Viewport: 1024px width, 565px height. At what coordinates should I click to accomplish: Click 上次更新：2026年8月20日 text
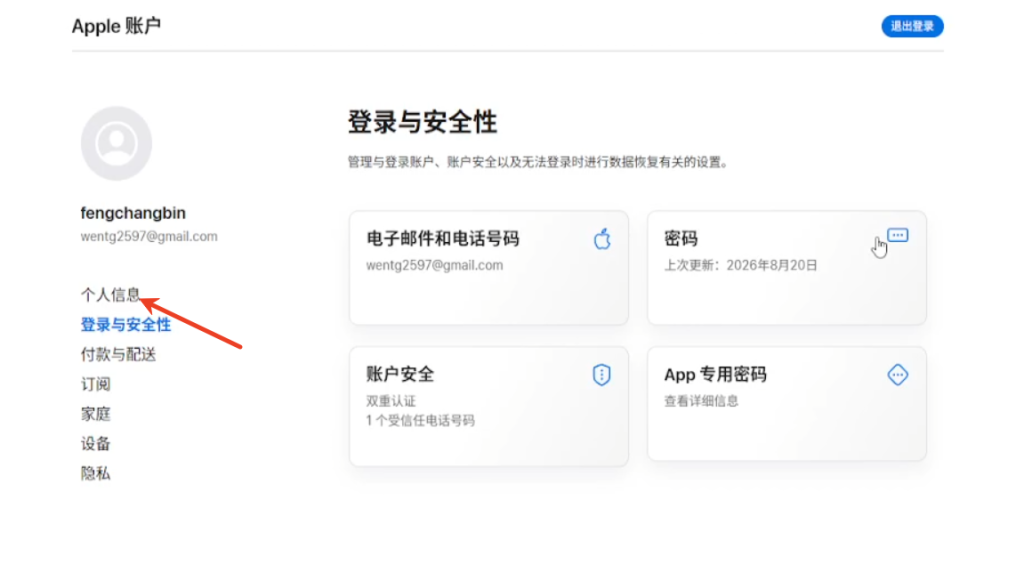coord(741,265)
